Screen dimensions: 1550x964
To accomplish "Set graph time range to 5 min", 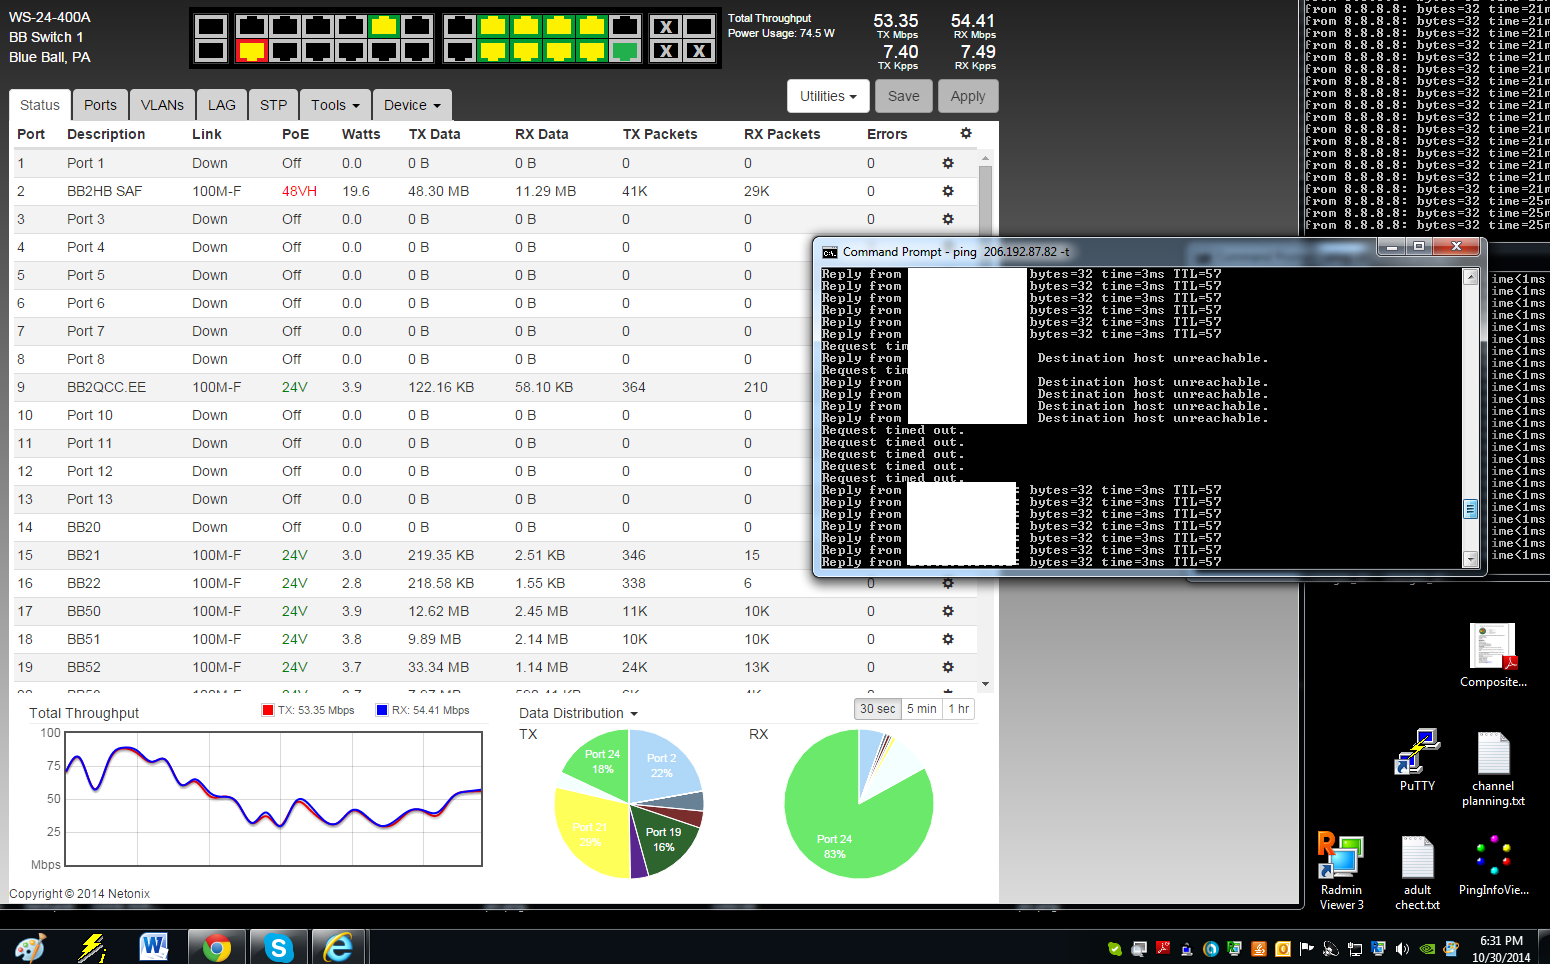I will pyautogui.click(x=921, y=709).
